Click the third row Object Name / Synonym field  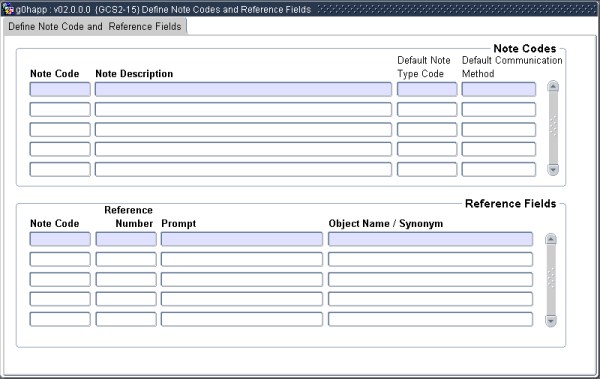(x=430, y=279)
